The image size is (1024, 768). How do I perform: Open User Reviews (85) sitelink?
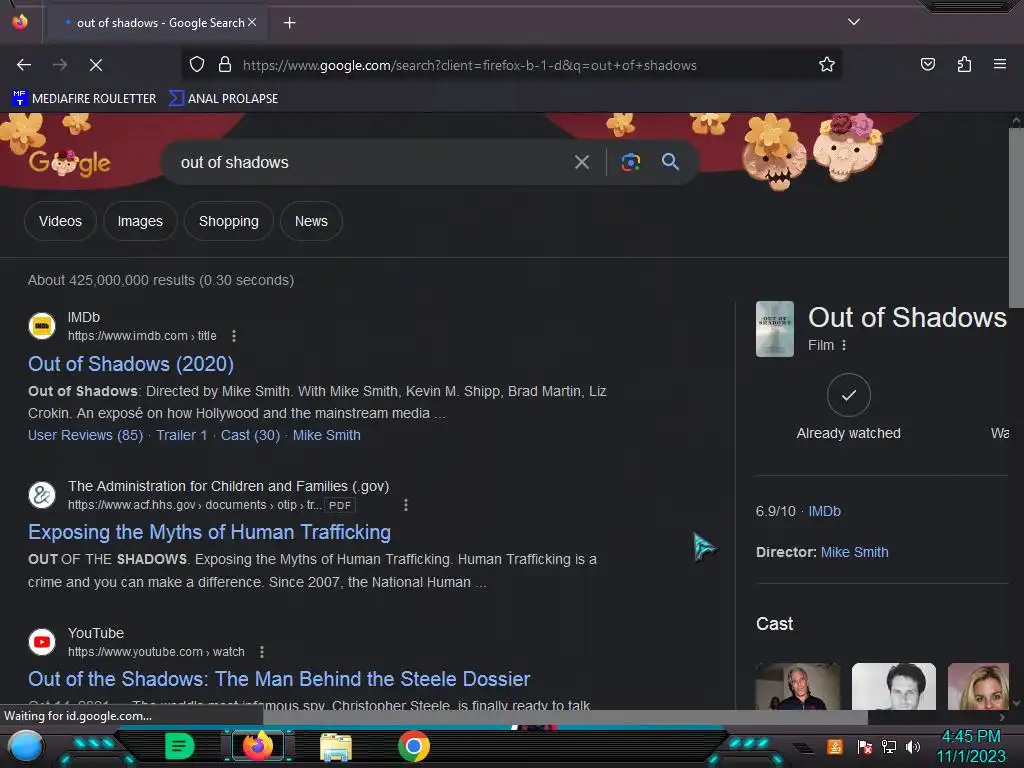point(85,435)
